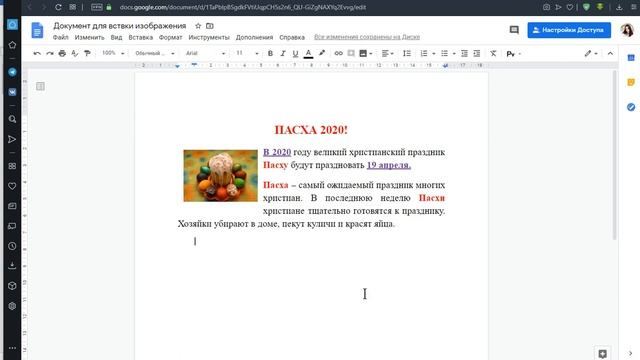This screenshot has height=360, width=640.
Task: Open browser sidebar settings gear
Action: [12, 306]
